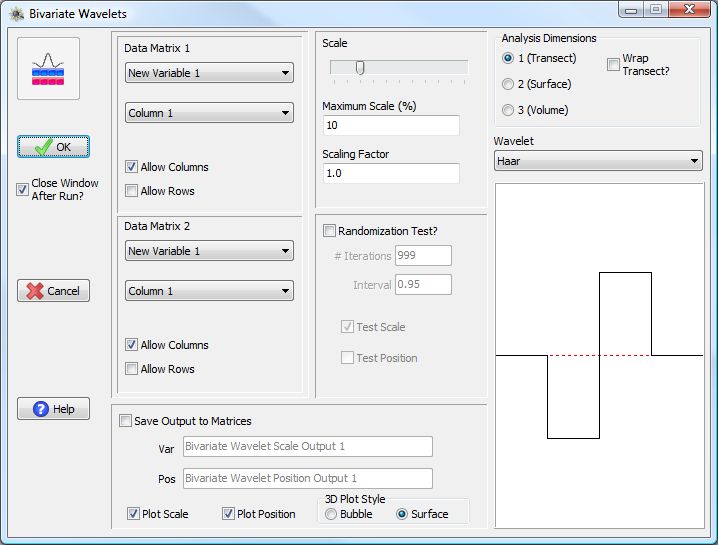Screen dimensions: 718x545
Task: Cancel the Bivariate Wavelets dialog
Action: tap(54, 291)
